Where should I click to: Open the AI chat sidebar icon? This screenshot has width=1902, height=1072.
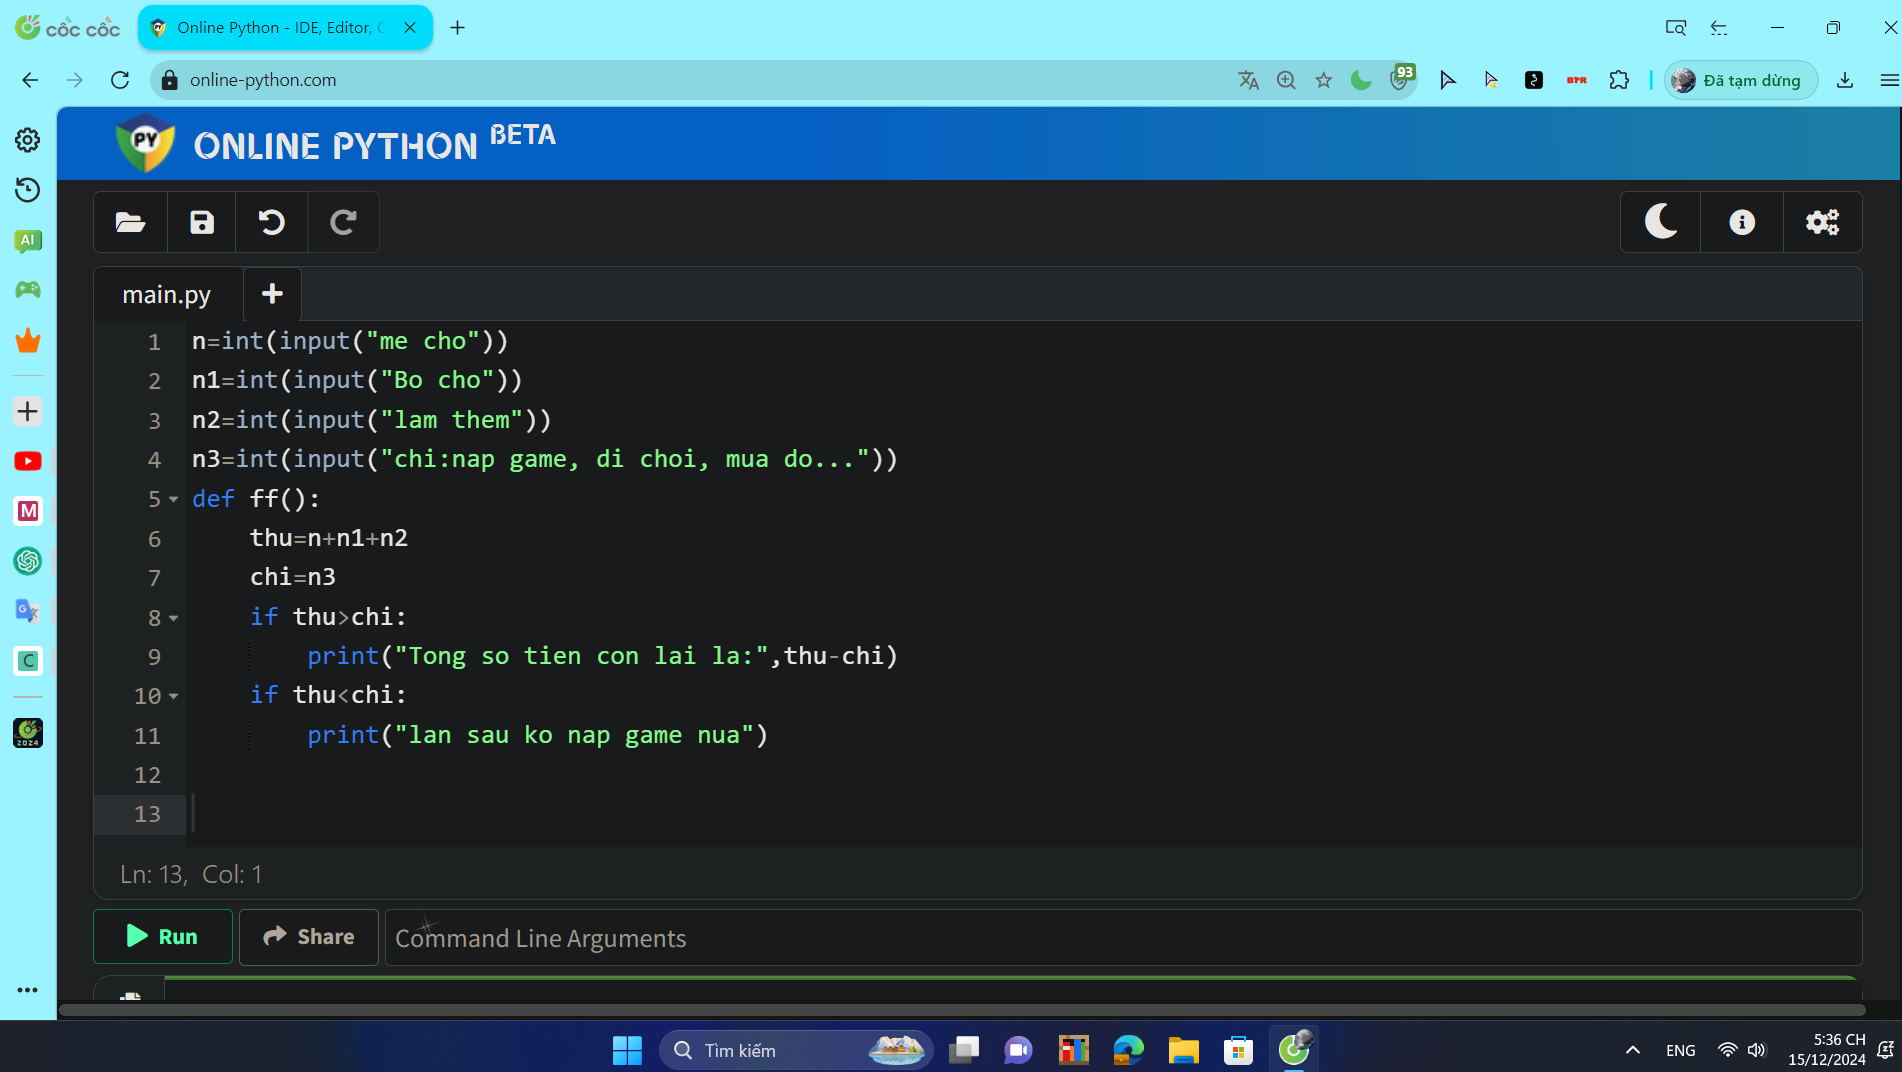pos(28,240)
